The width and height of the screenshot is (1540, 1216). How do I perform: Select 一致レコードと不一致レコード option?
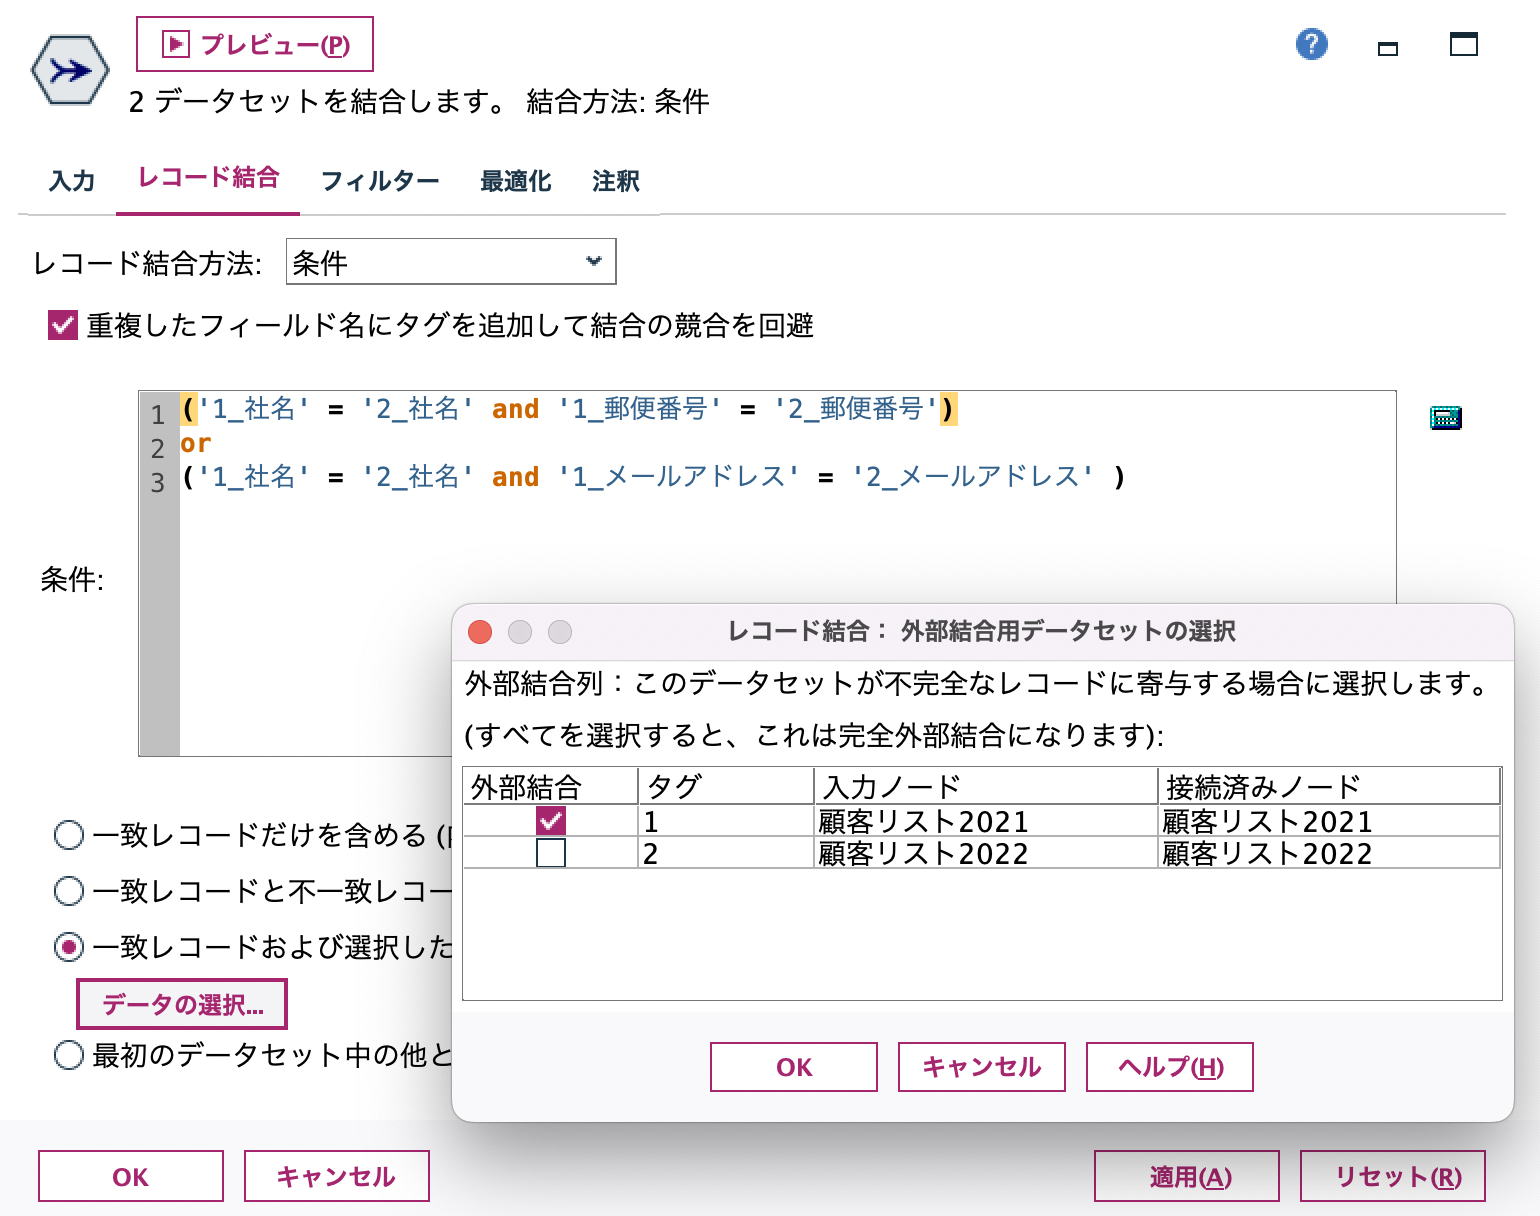(67, 891)
